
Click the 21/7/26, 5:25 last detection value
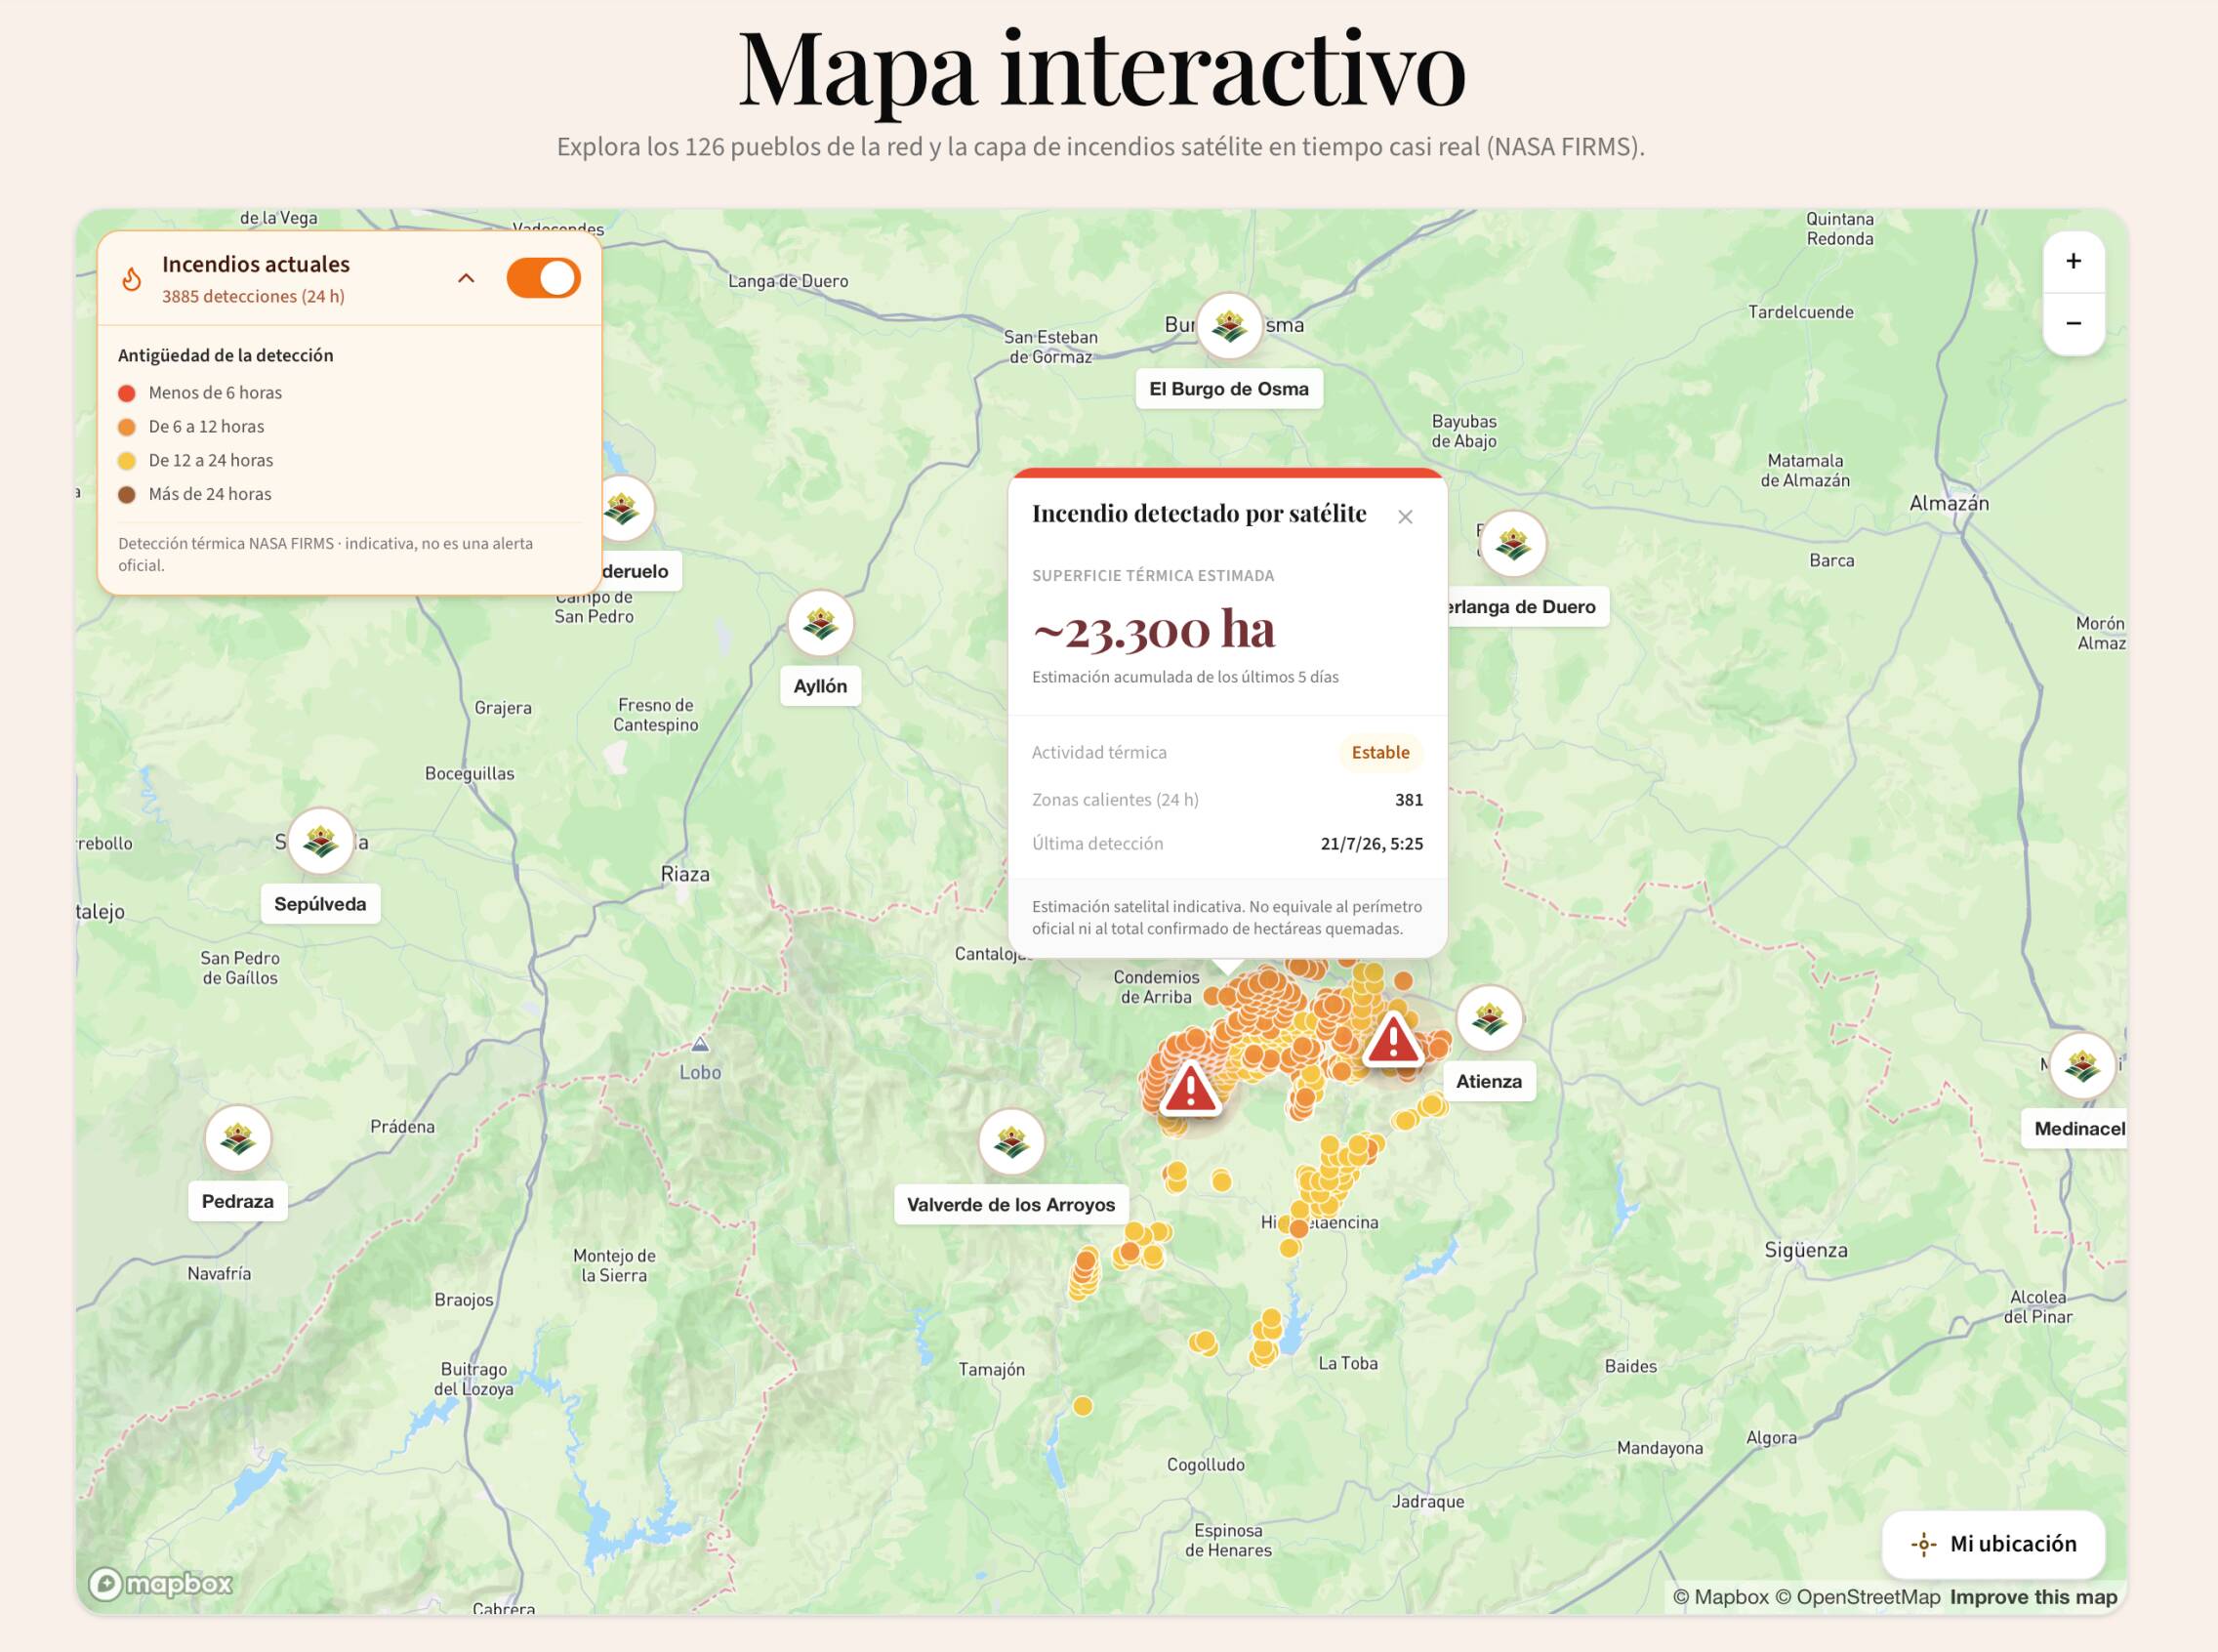[x=1372, y=844]
